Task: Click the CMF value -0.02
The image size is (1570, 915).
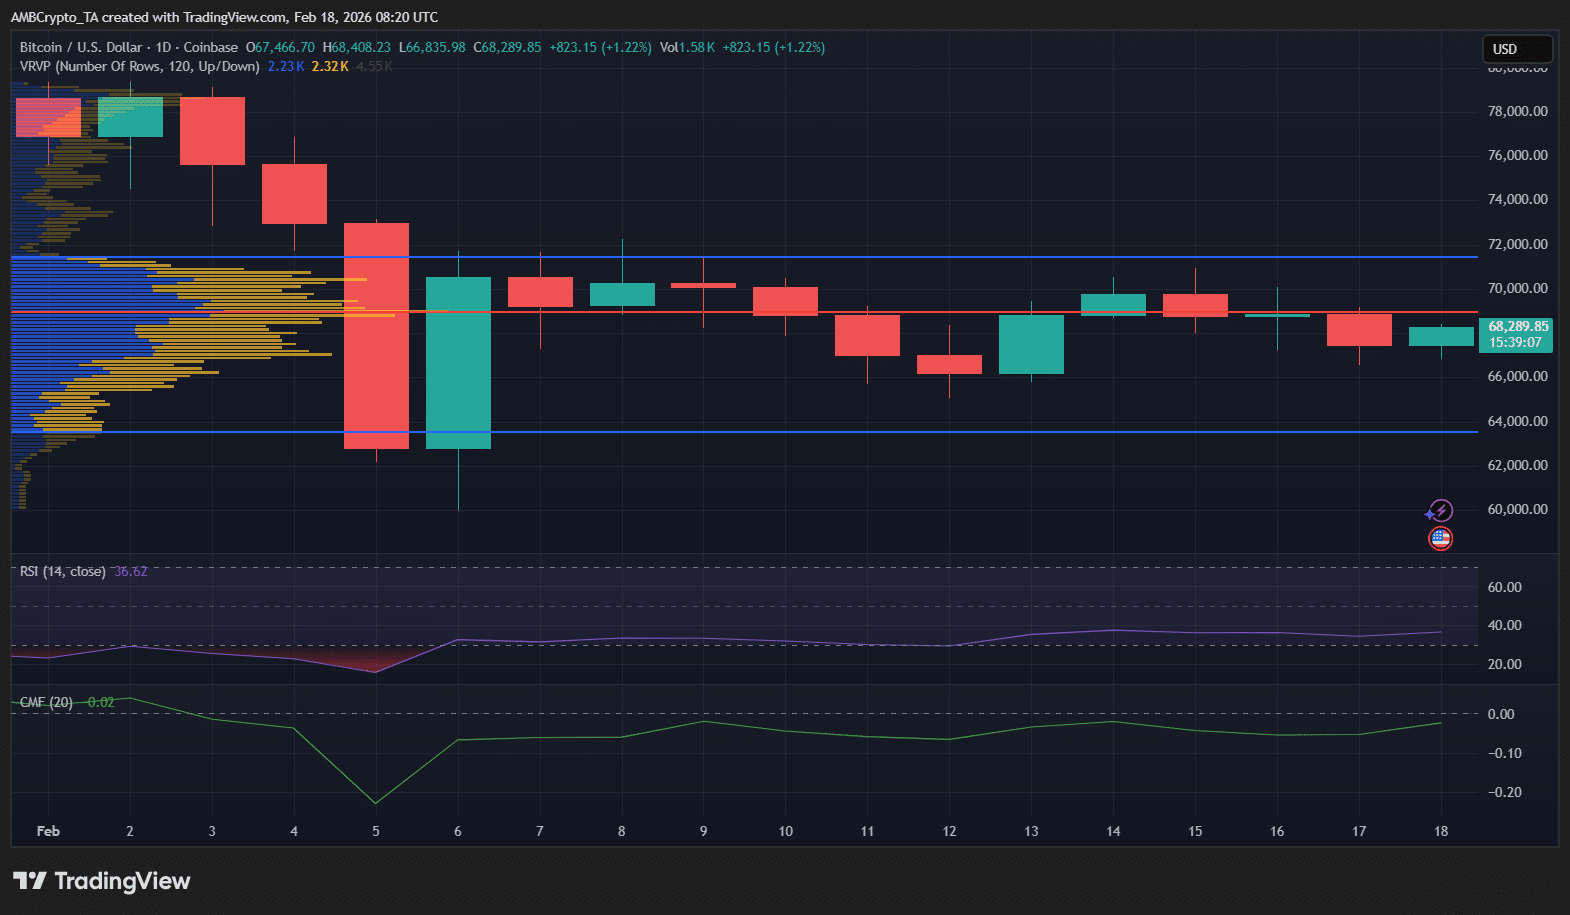Action: point(98,702)
